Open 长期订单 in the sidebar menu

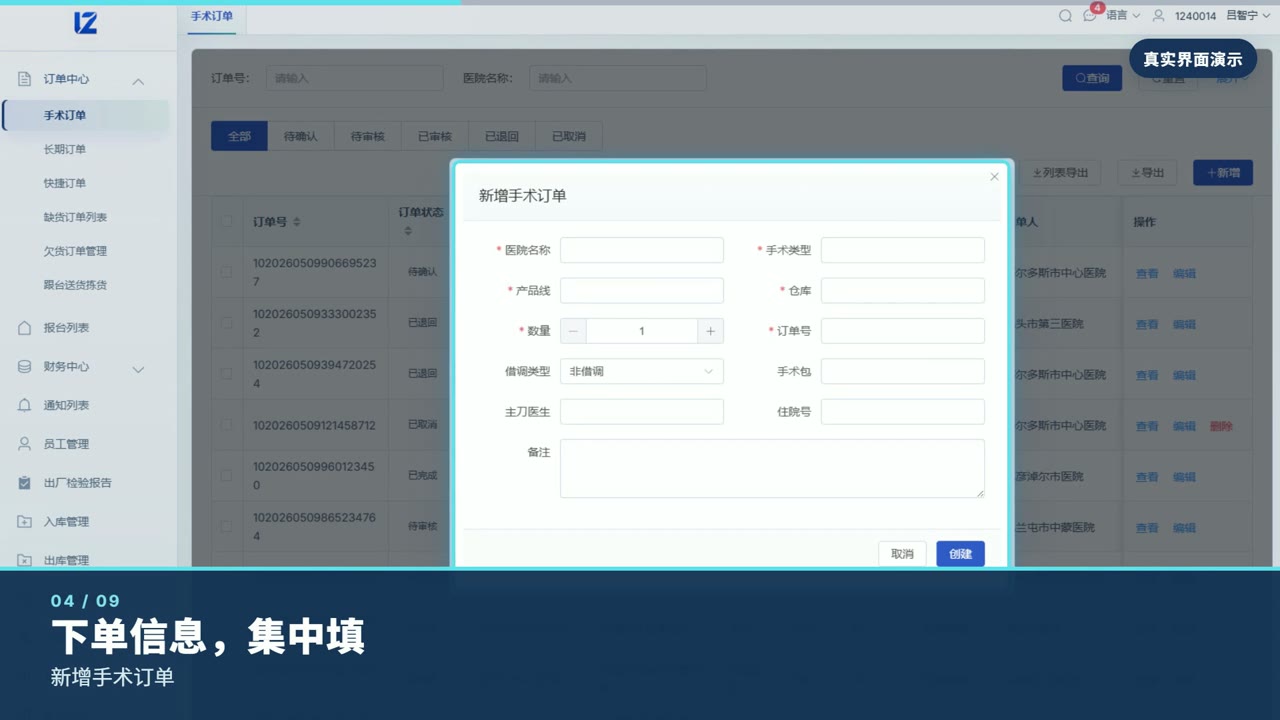coord(65,149)
